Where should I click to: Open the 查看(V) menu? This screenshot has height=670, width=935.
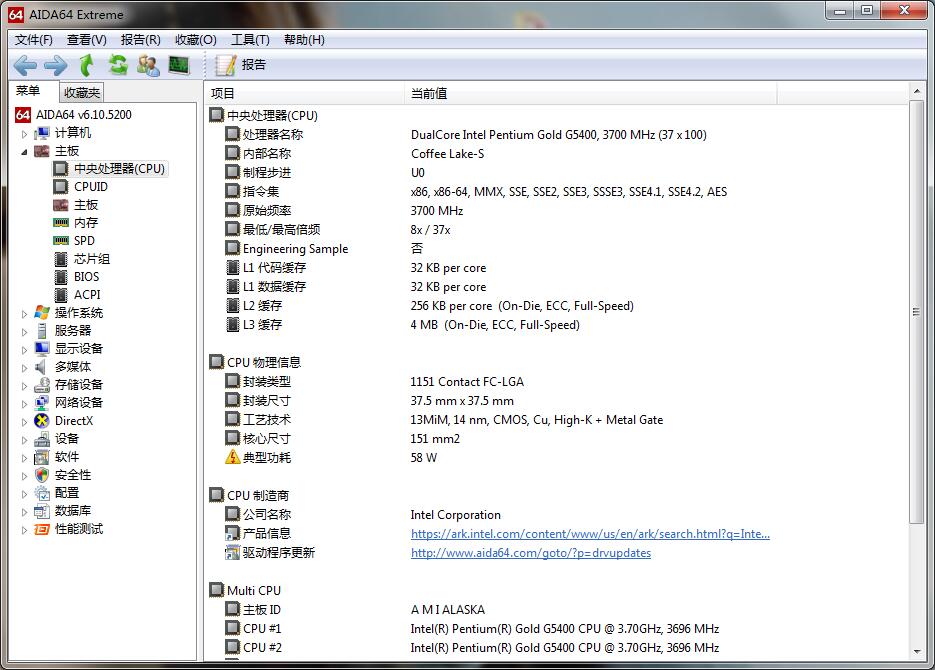tap(86, 40)
